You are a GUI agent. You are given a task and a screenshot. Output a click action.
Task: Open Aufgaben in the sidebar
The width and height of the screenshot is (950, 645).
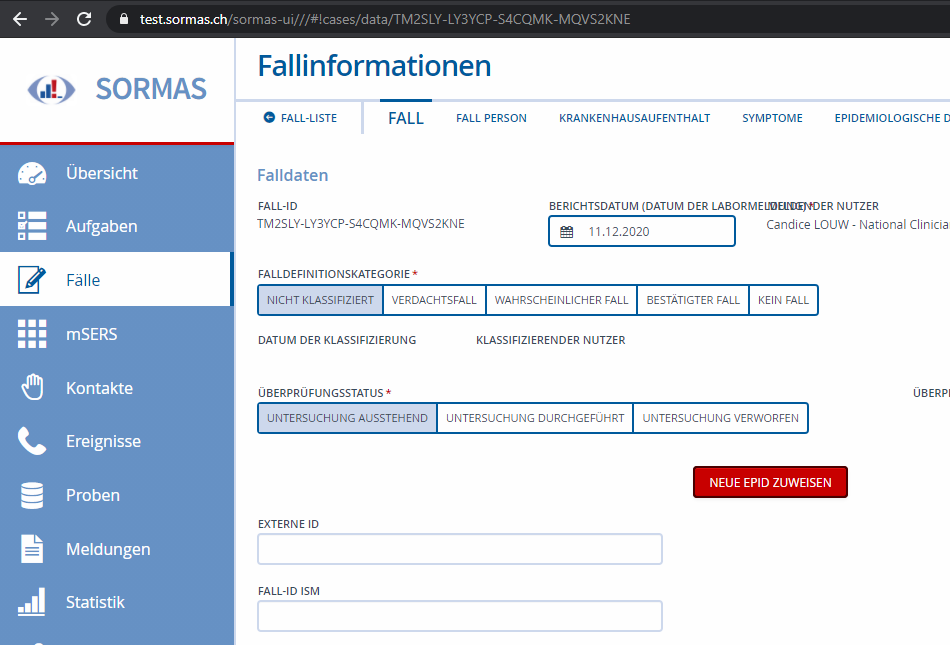pos(116,226)
